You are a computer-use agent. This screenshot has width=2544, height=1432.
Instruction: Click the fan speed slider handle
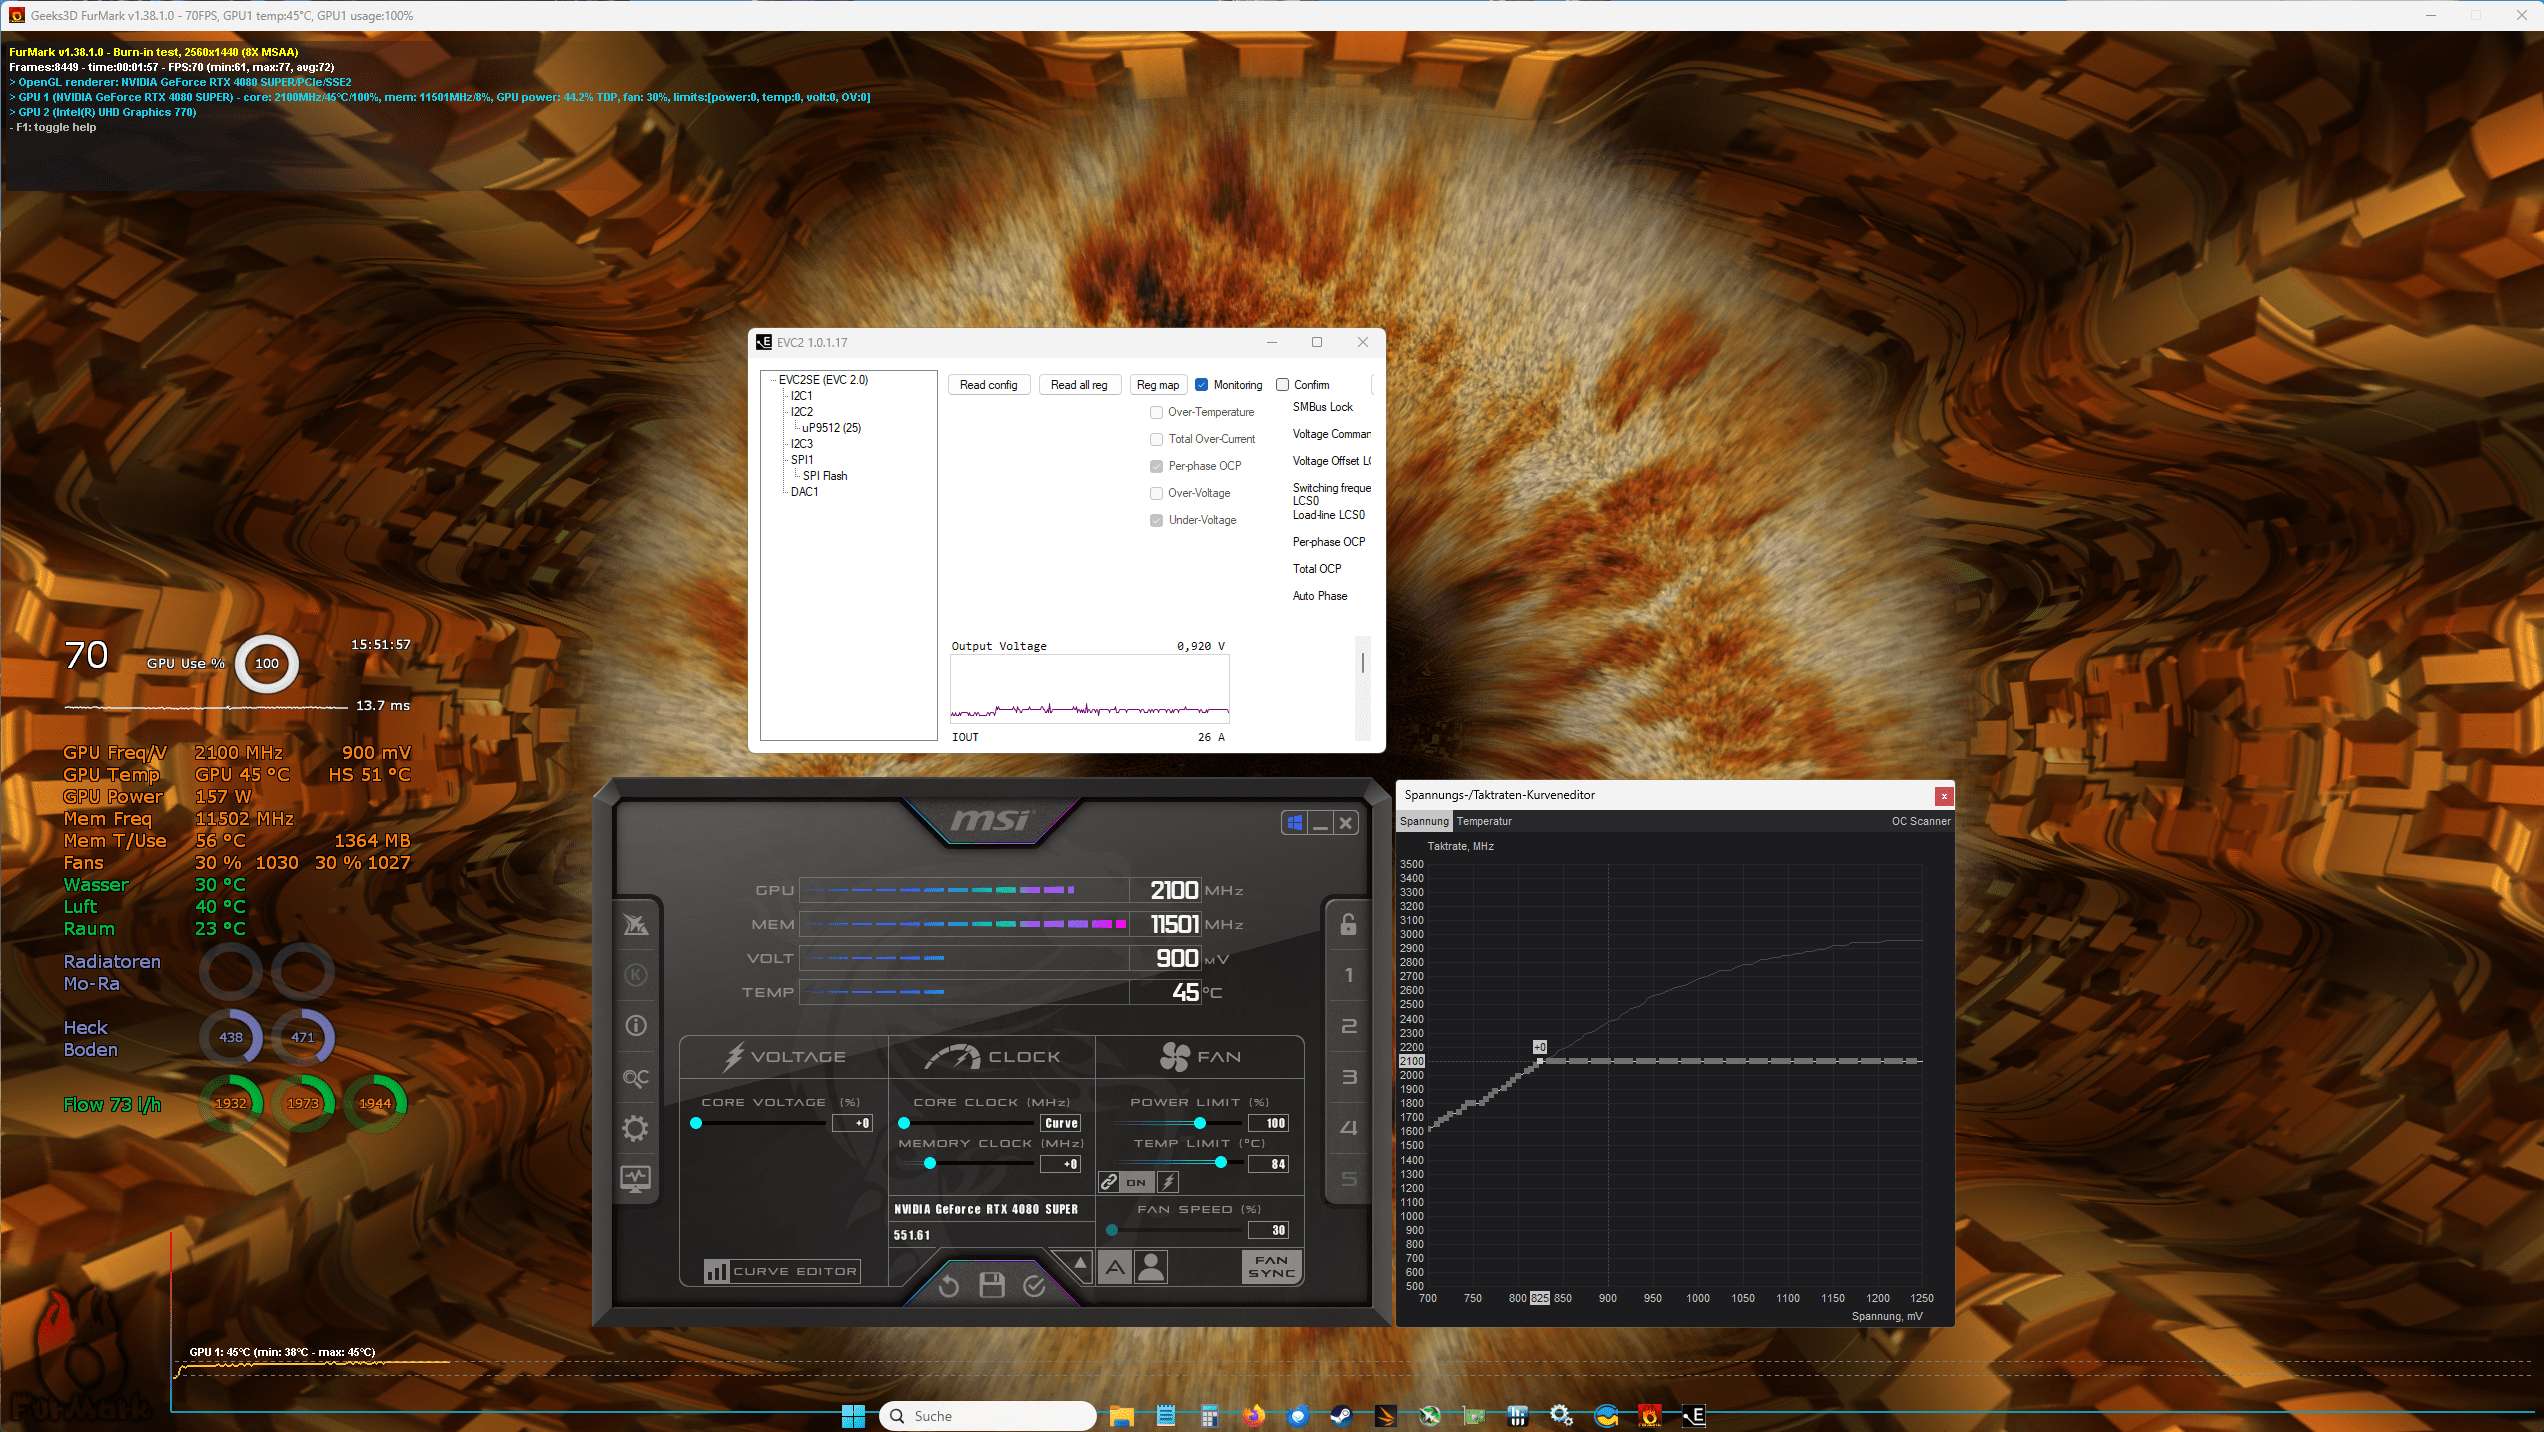pos(1112,1230)
